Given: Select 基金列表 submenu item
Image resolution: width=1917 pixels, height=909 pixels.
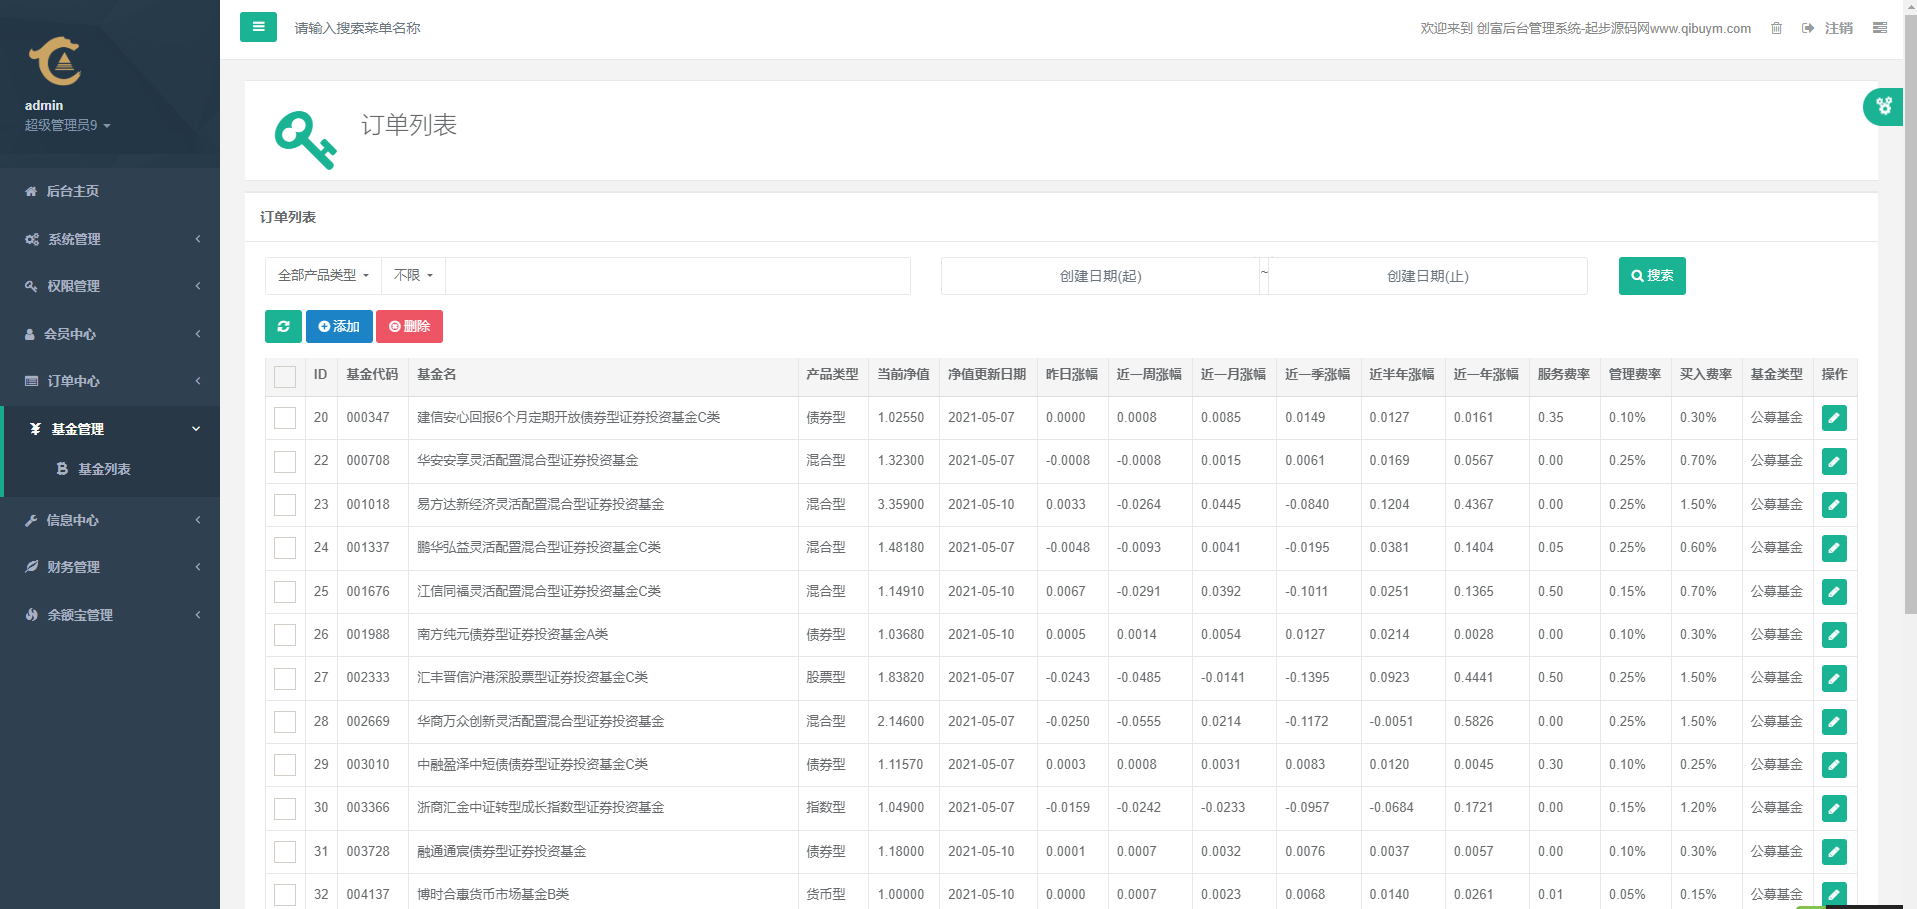Looking at the screenshot, I should pos(104,469).
